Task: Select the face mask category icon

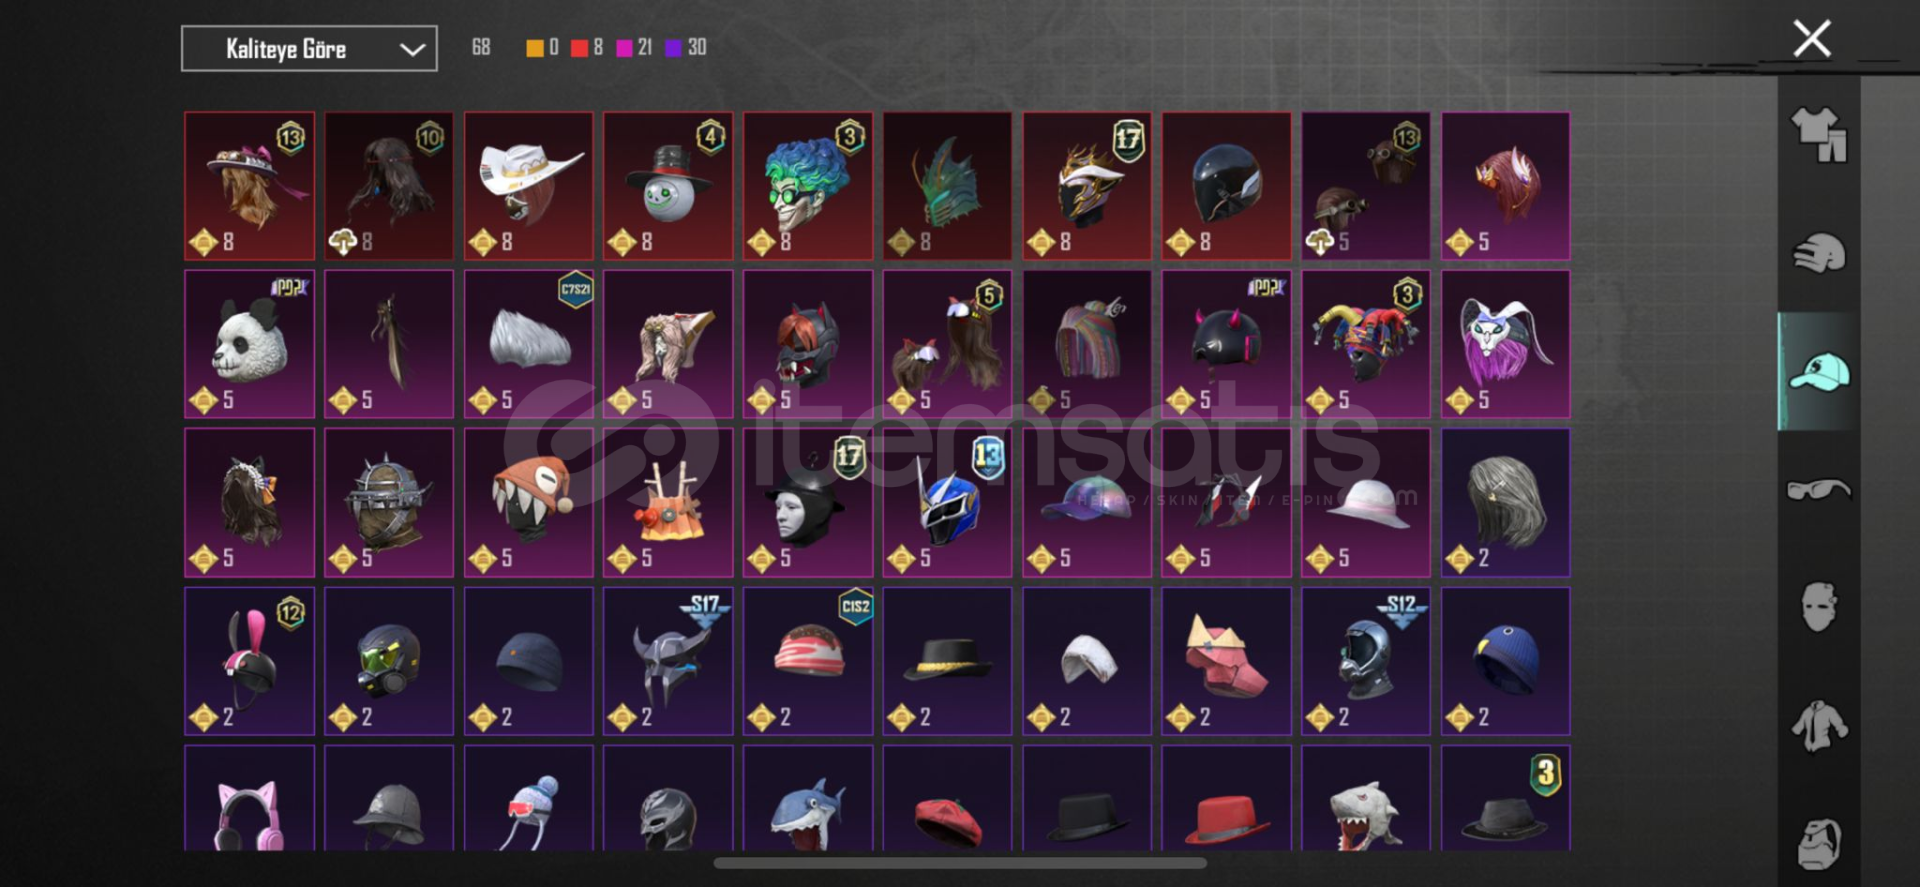Action: (x=1819, y=607)
